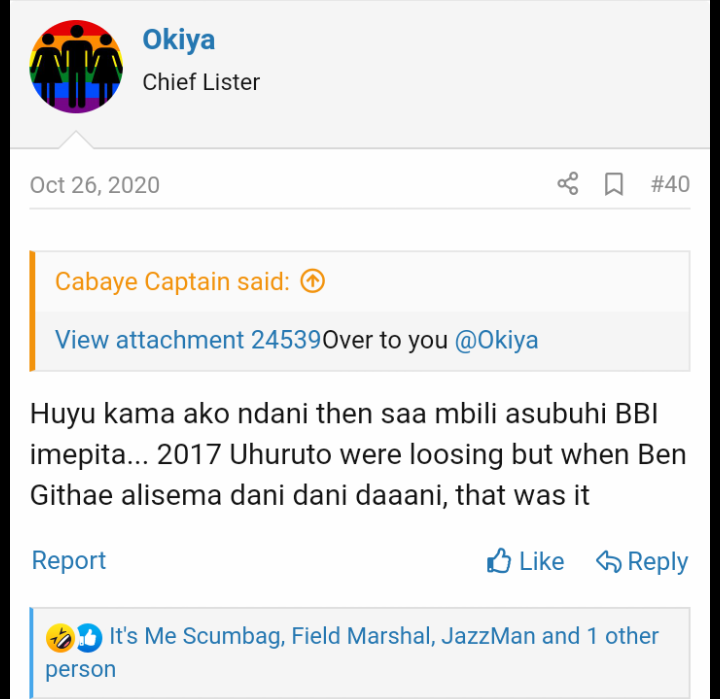The width and height of the screenshot is (720, 699).
Task: Click the blue thumbs-up reaction icon
Action: coord(88,637)
